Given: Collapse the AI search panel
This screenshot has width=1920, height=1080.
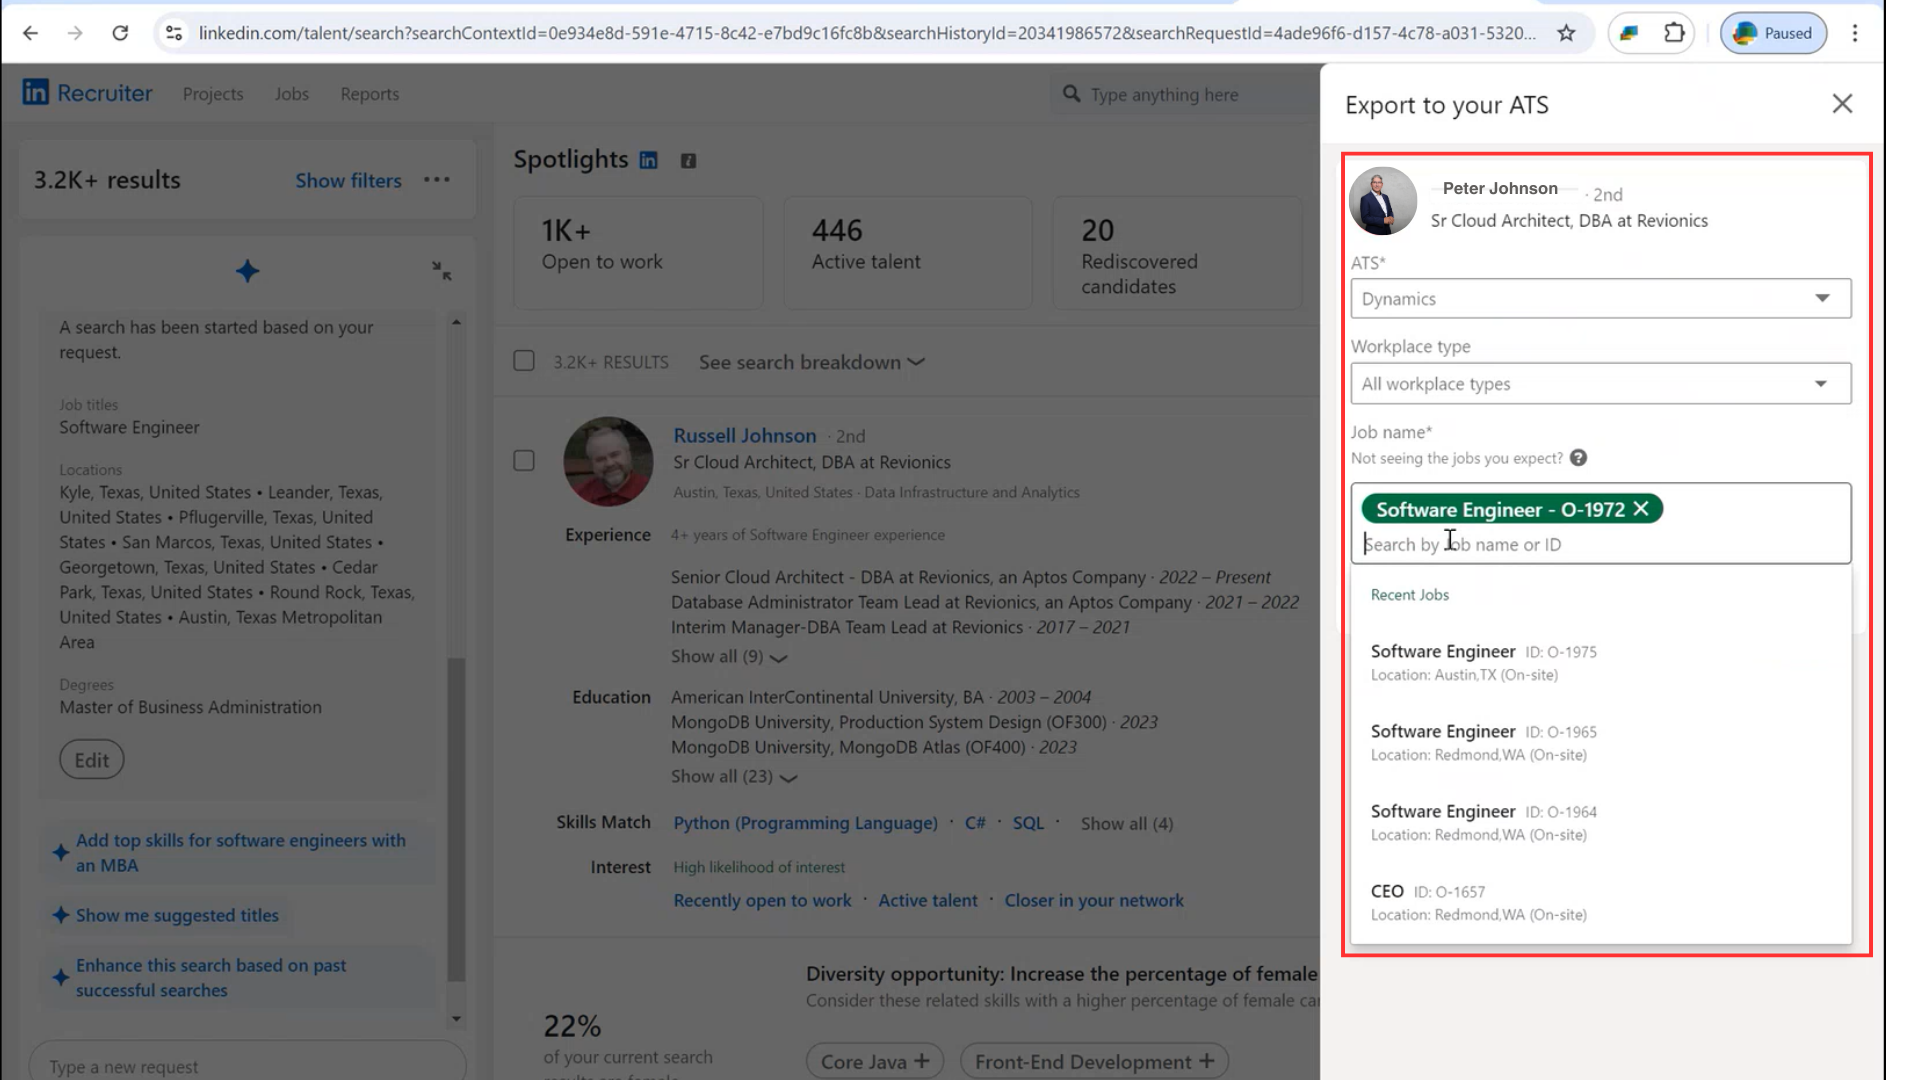Looking at the screenshot, I should coord(441,271).
